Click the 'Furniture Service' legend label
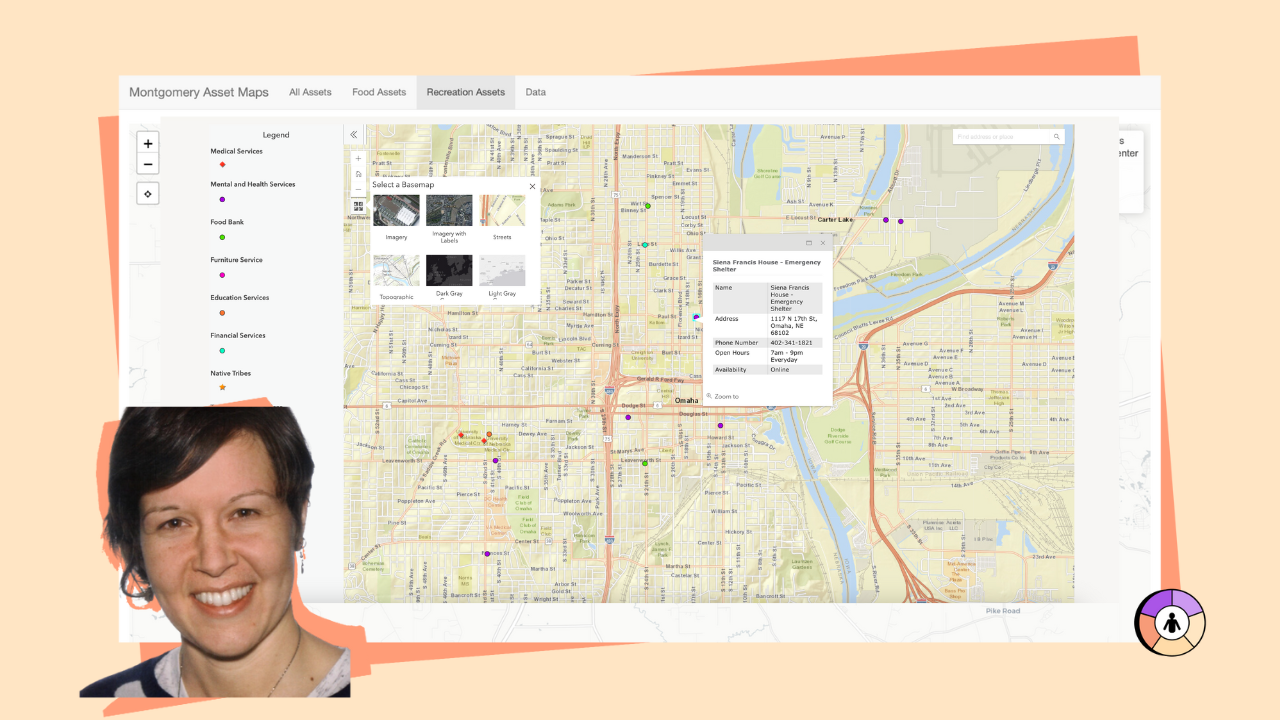Image resolution: width=1280 pixels, height=720 pixels. pos(236,260)
